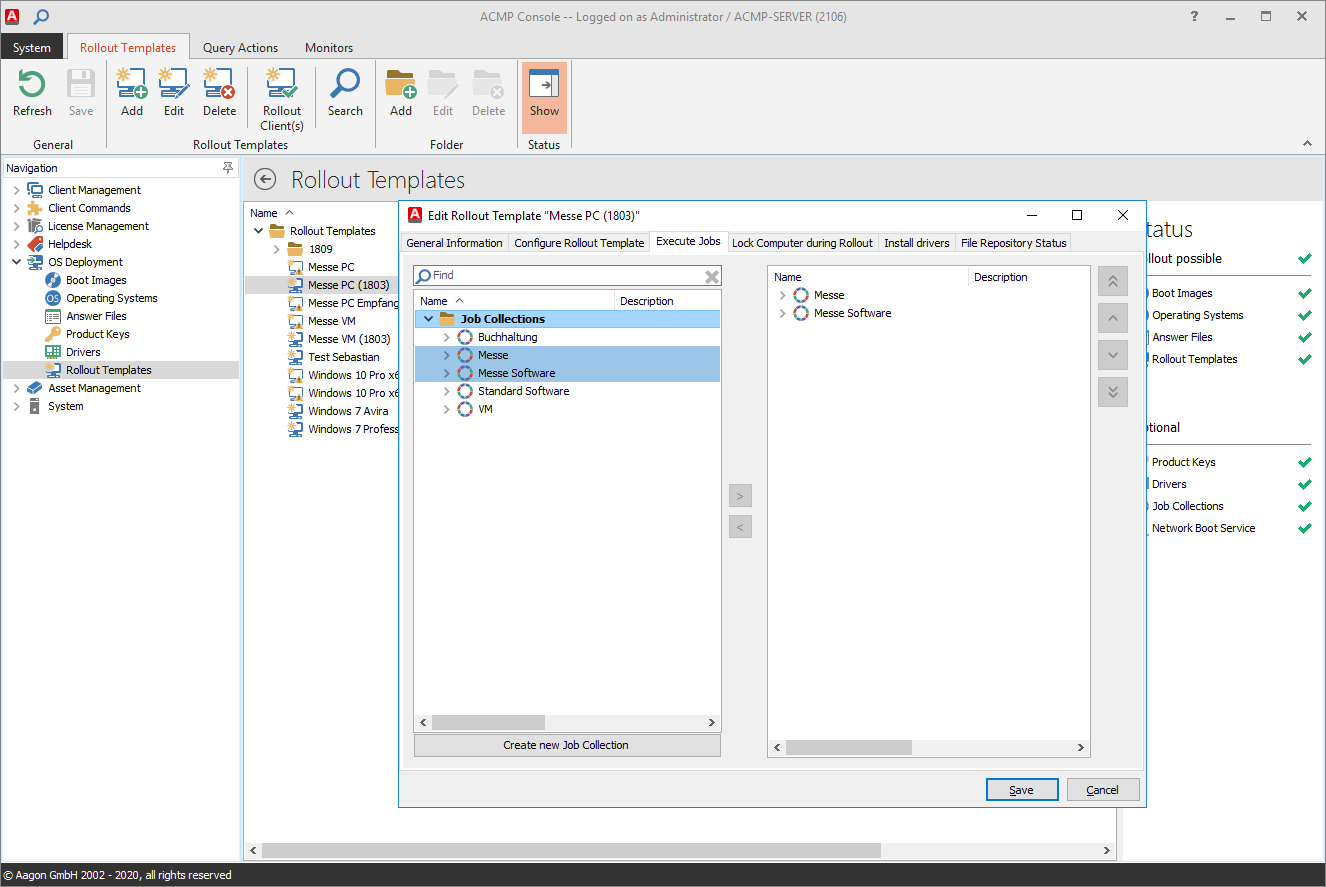The image size is (1326, 887).
Task: Expand Asset Management node
Action: (16, 388)
